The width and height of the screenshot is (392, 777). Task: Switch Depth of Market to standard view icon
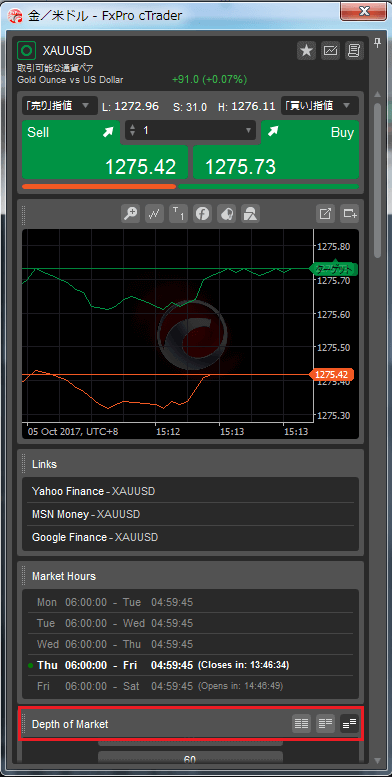[301, 723]
